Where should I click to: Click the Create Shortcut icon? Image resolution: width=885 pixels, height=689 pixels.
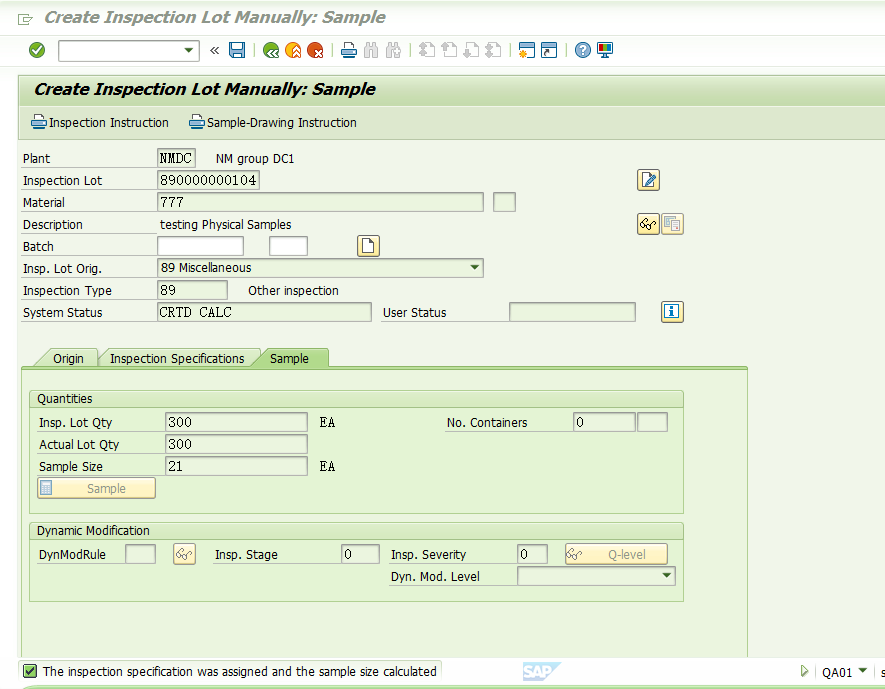[x=549, y=50]
